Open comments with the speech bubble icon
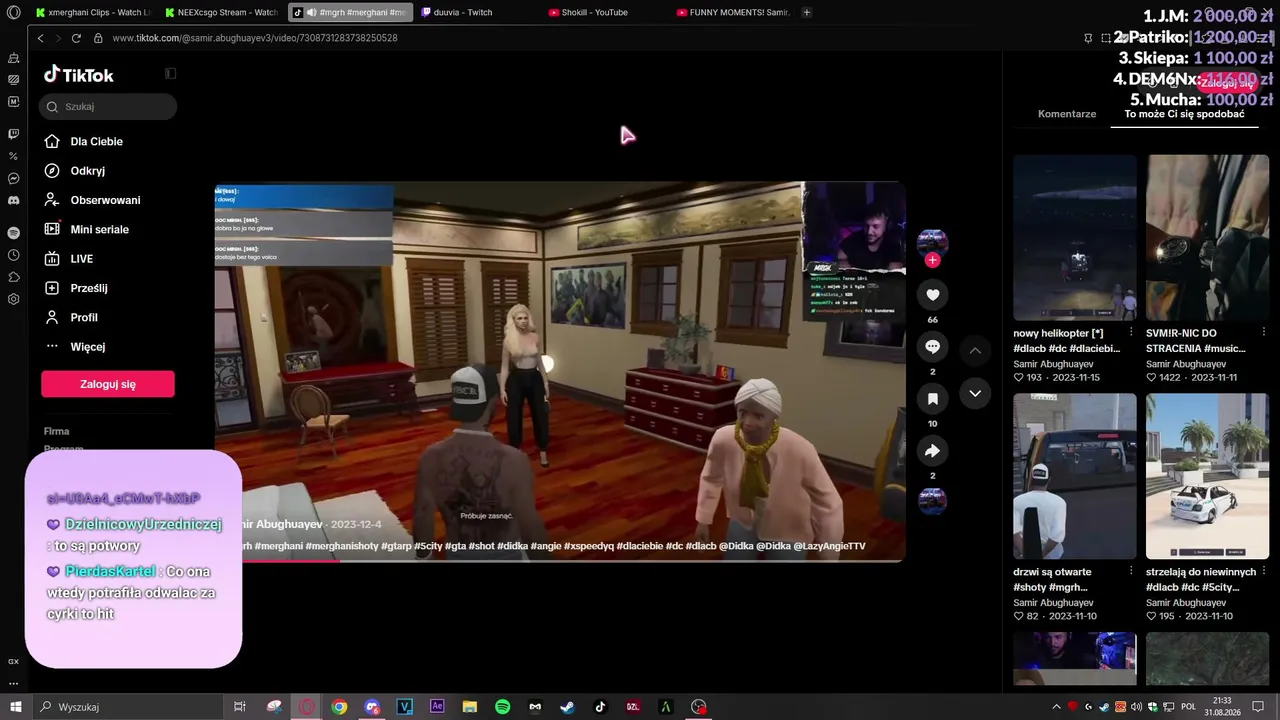The width and height of the screenshot is (1280, 720). click(932, 347)
